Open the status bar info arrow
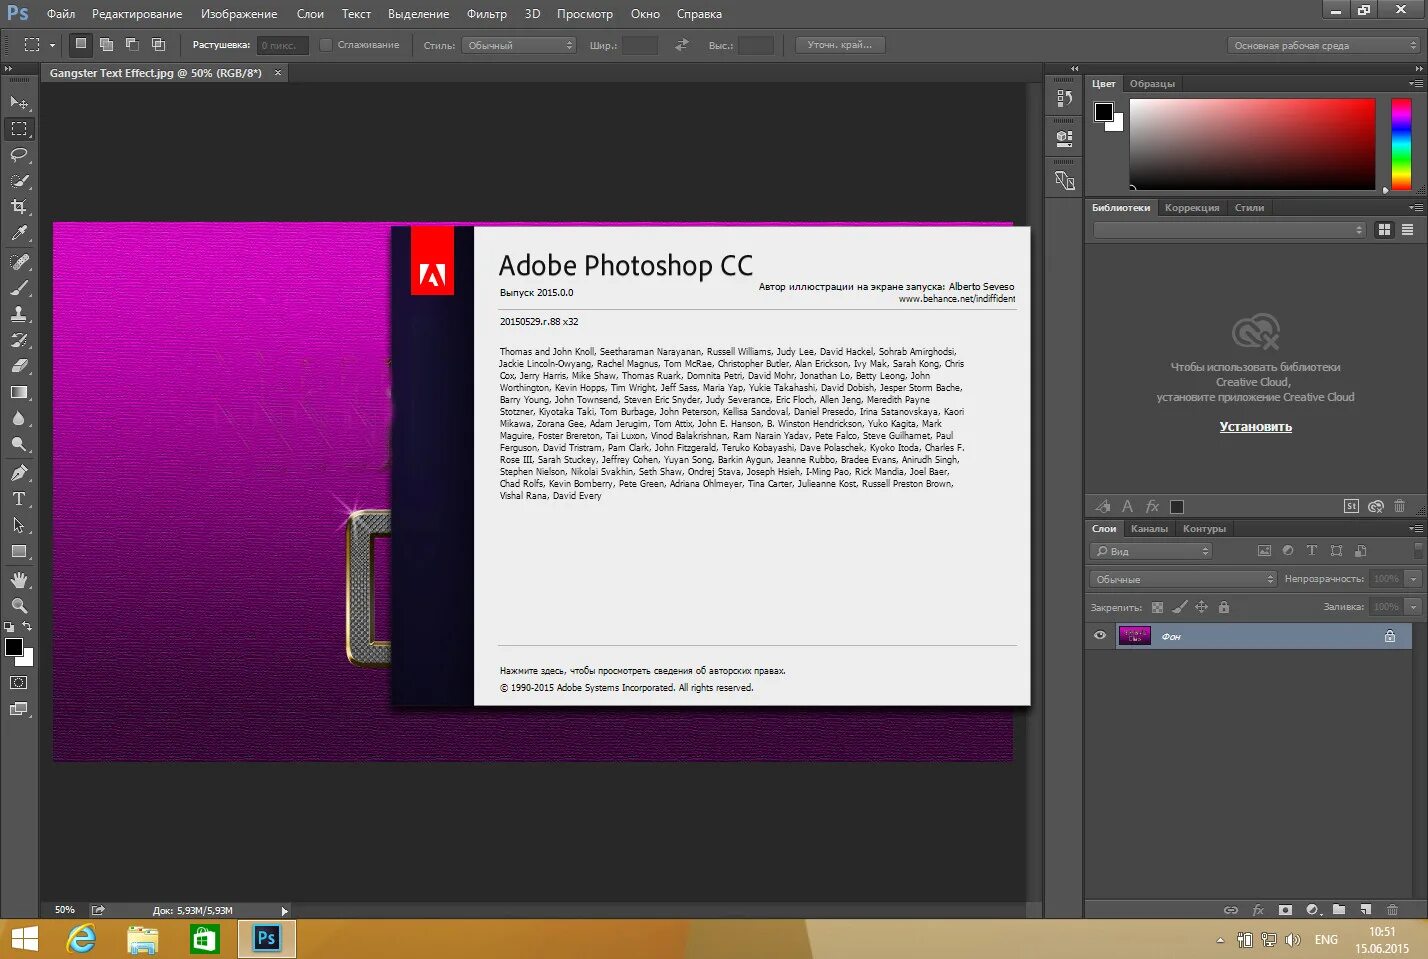The width and height of the screenshot is (1428, 959). (x=284, y=911)
